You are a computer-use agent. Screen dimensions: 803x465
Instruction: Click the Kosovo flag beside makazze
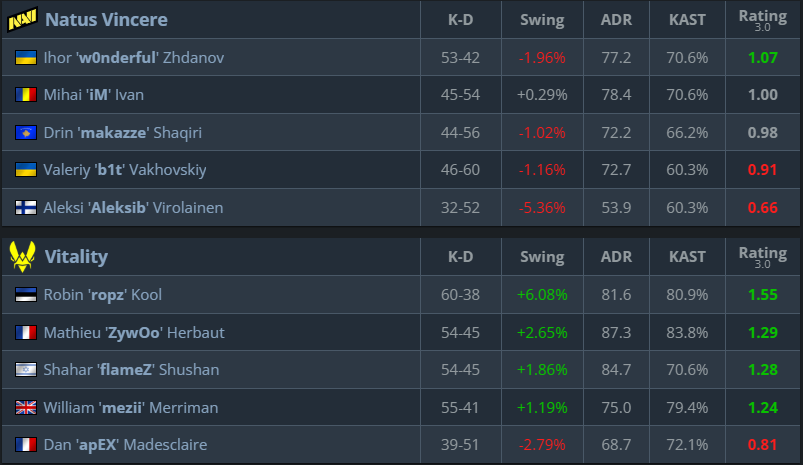pyautogui.click(x=26, y=133)
